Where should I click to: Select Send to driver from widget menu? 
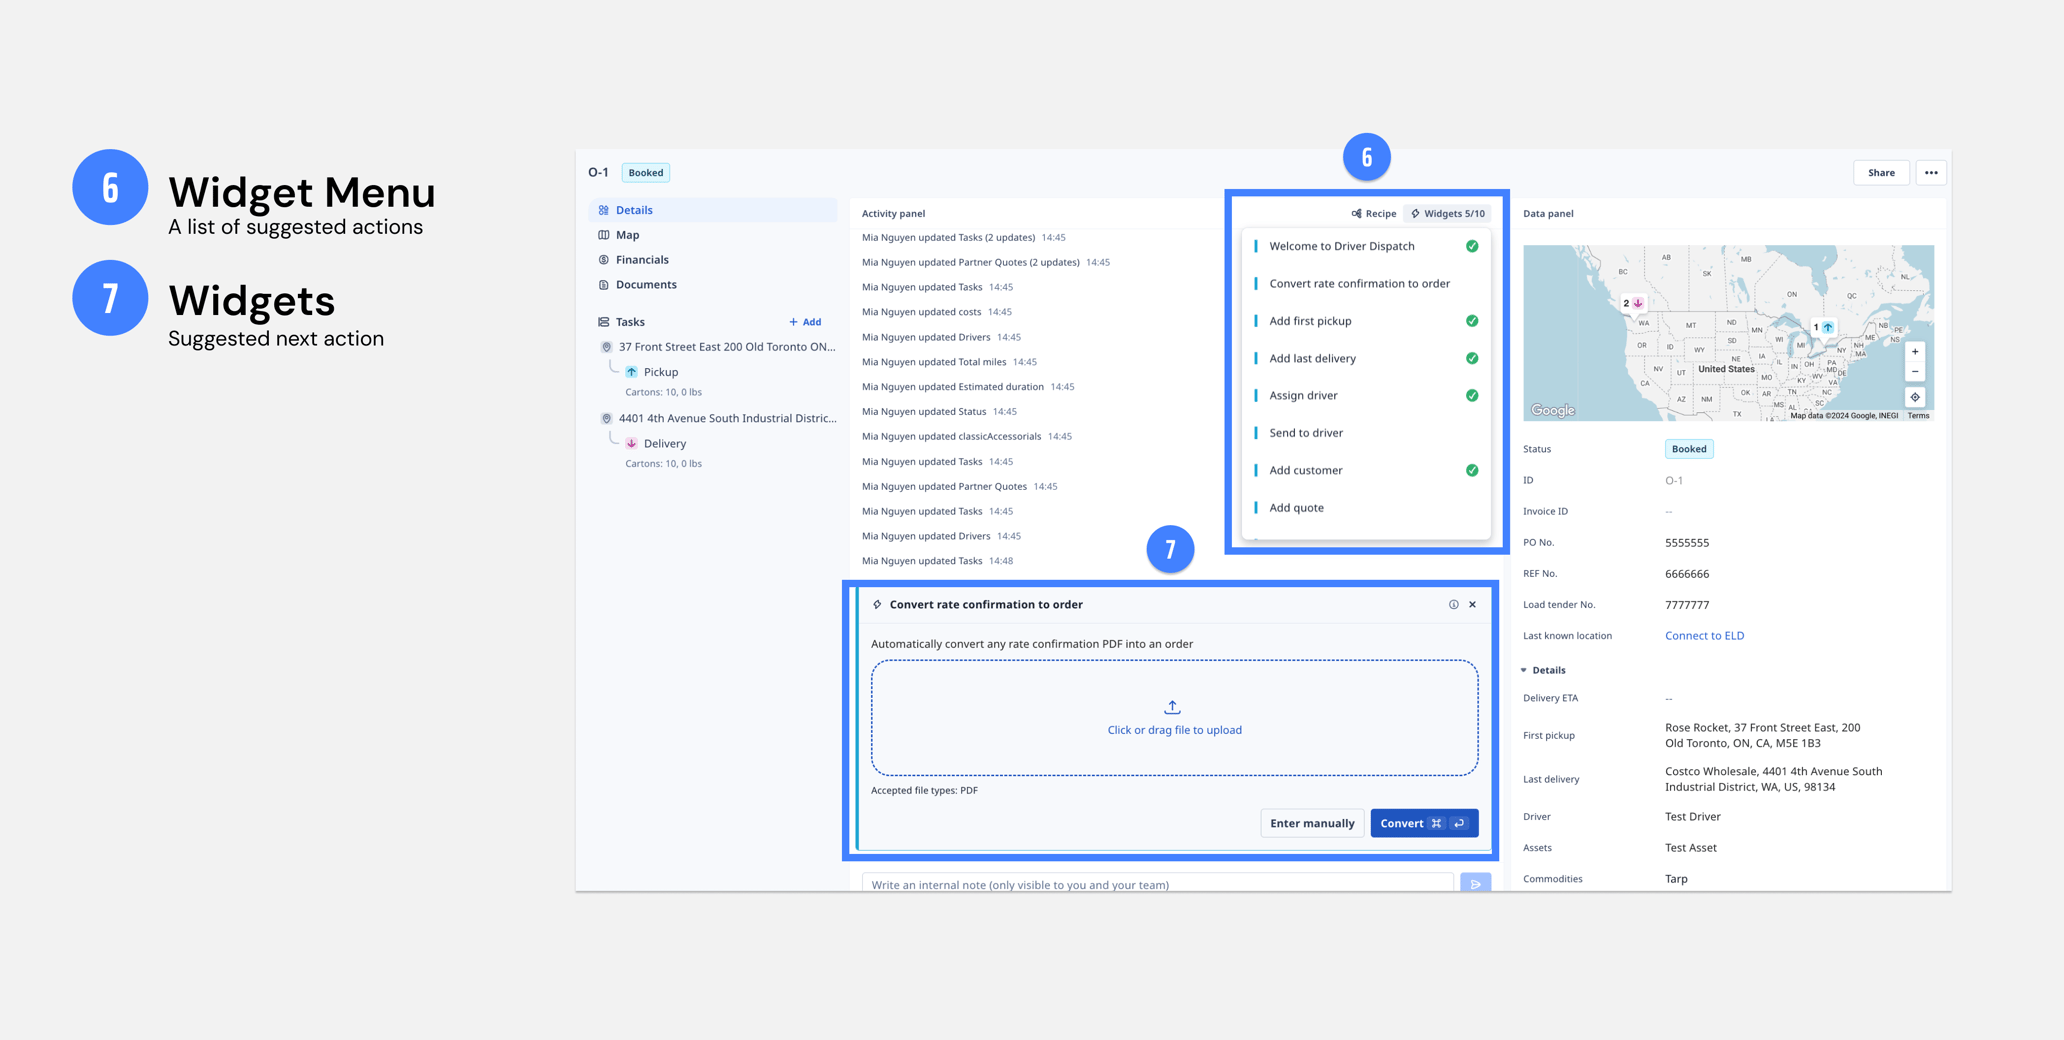pos(1306,433)
